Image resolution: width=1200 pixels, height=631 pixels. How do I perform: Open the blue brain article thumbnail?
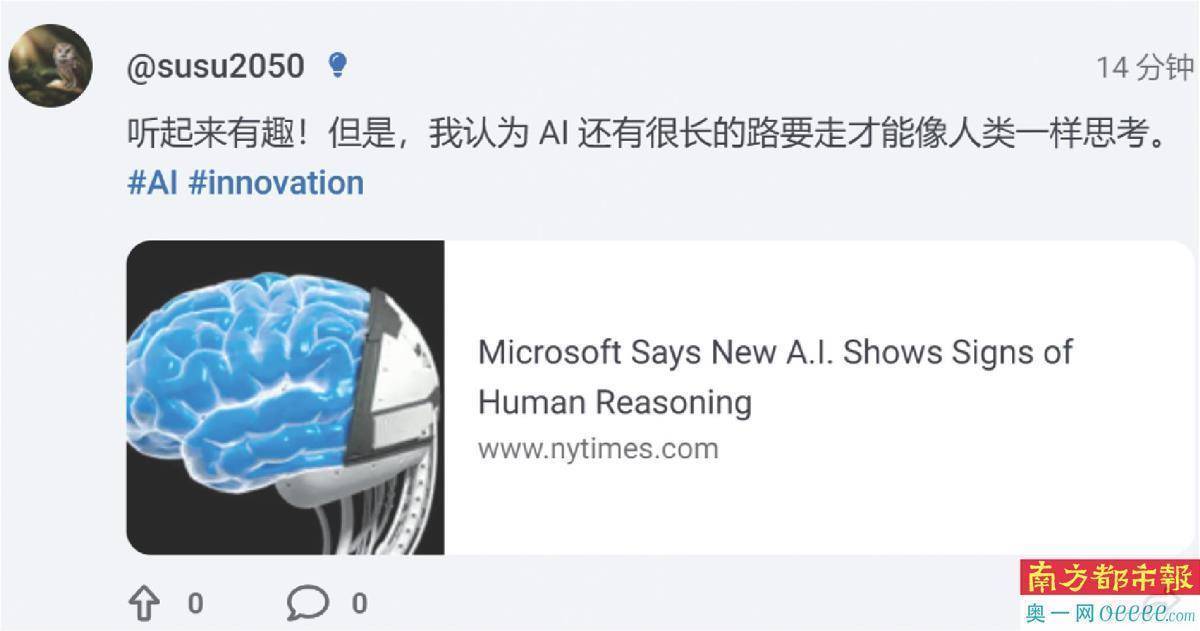(x=286, y=398)
